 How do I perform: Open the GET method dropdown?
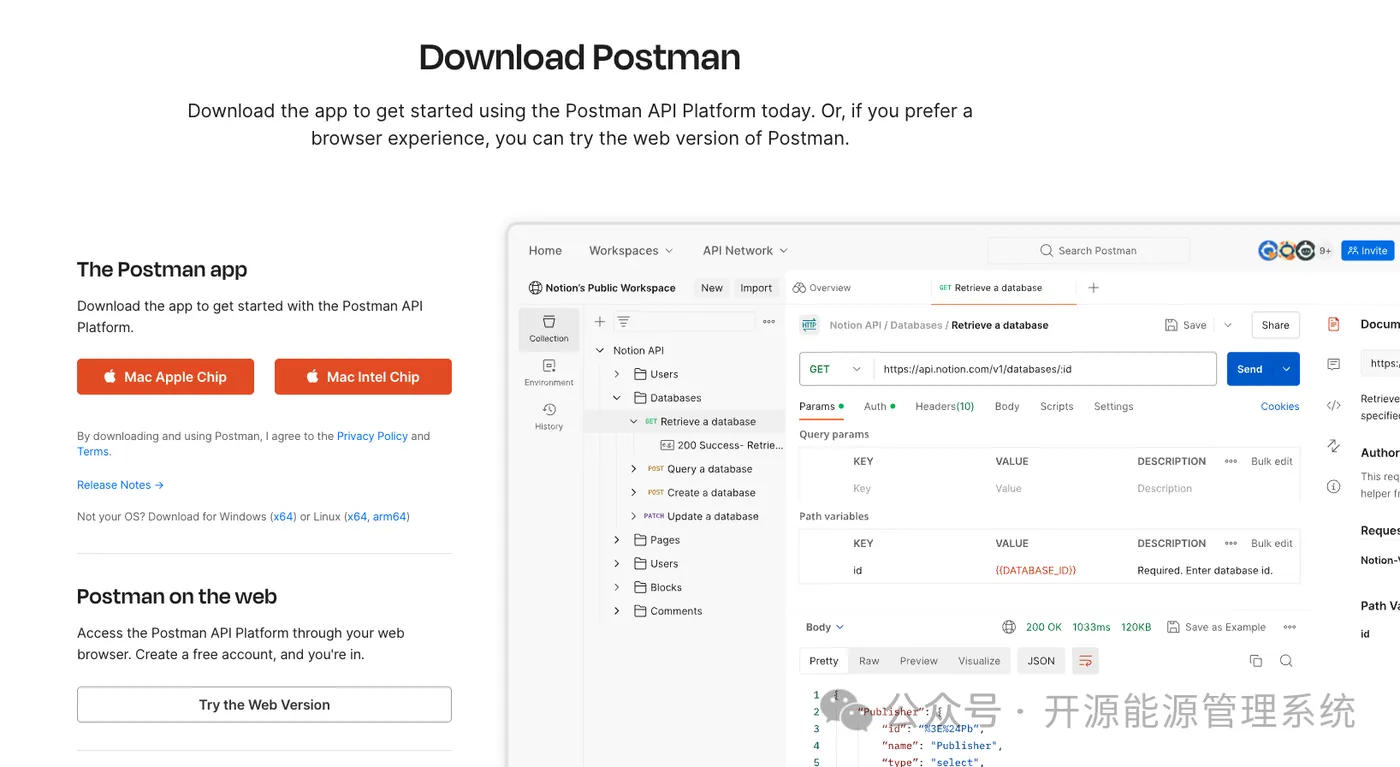(x=836, y=369)
